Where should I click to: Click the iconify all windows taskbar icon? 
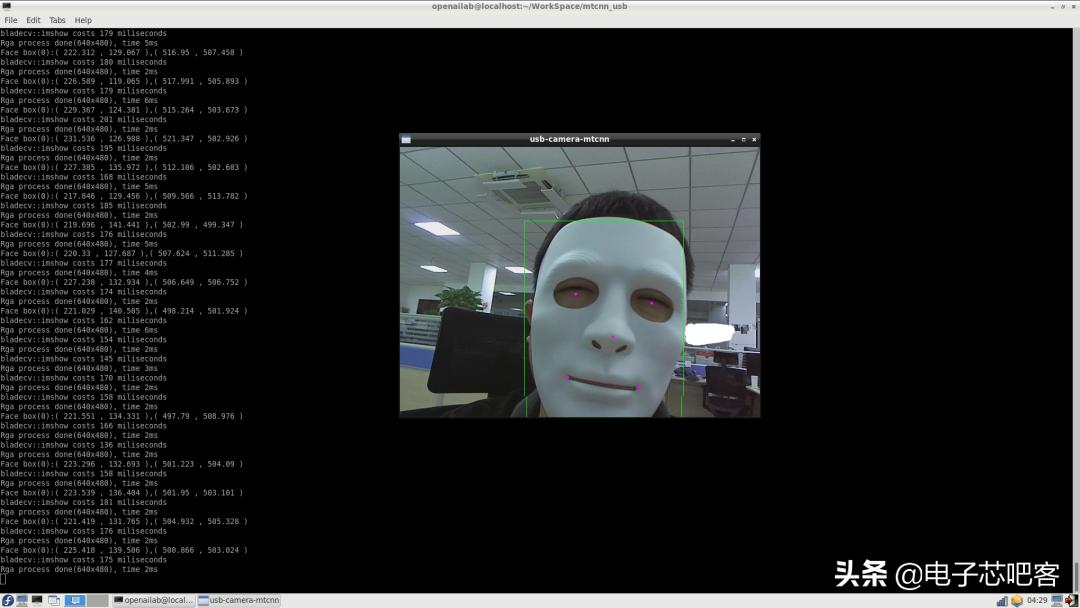(54, 600)
